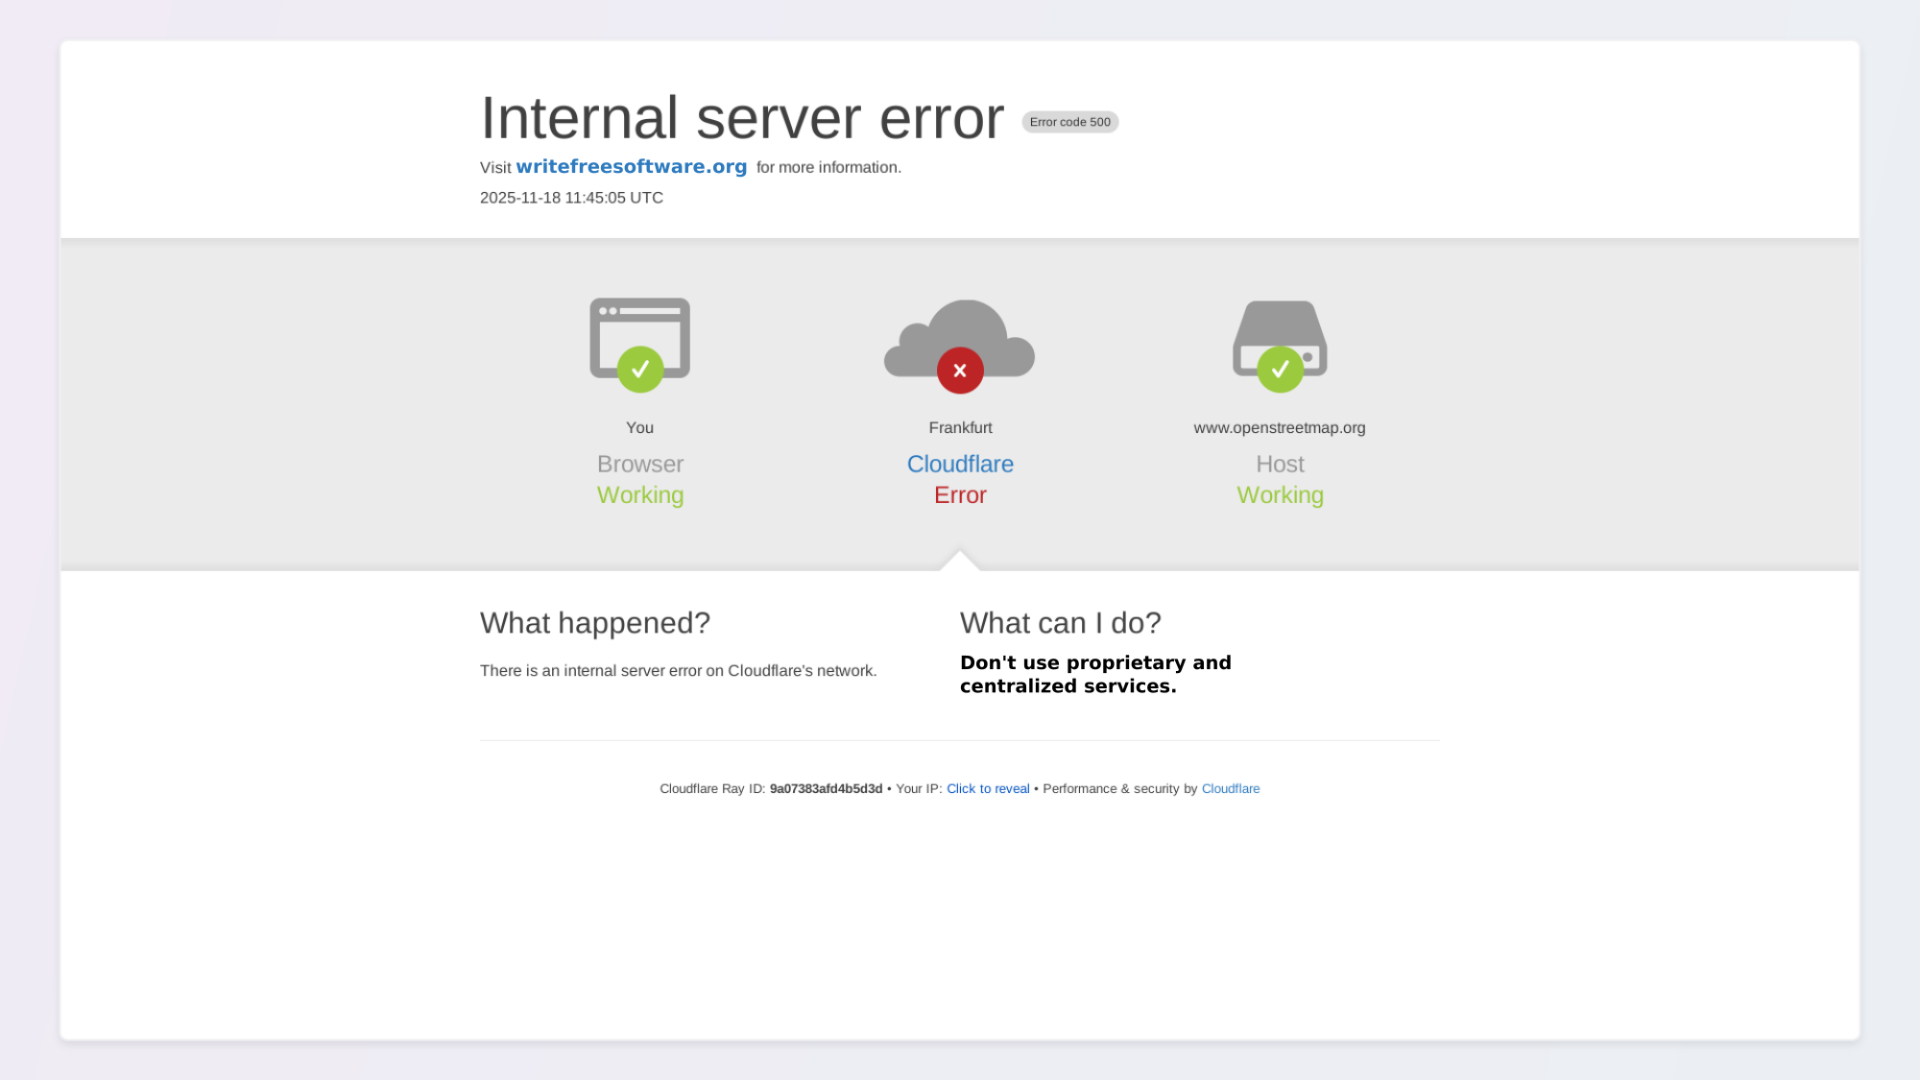Click the Internal server error heading

pyautogui.click(x=741, y=118)
